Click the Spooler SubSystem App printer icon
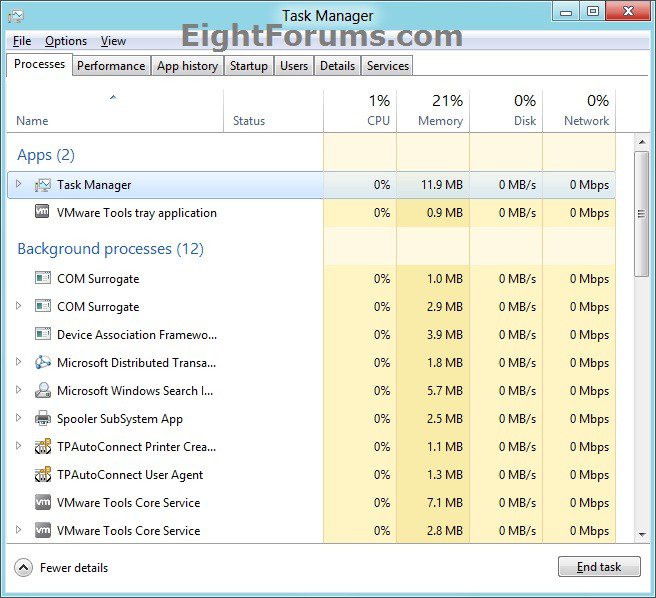Screen dimensions: 656x598 [x=43, y=419]
